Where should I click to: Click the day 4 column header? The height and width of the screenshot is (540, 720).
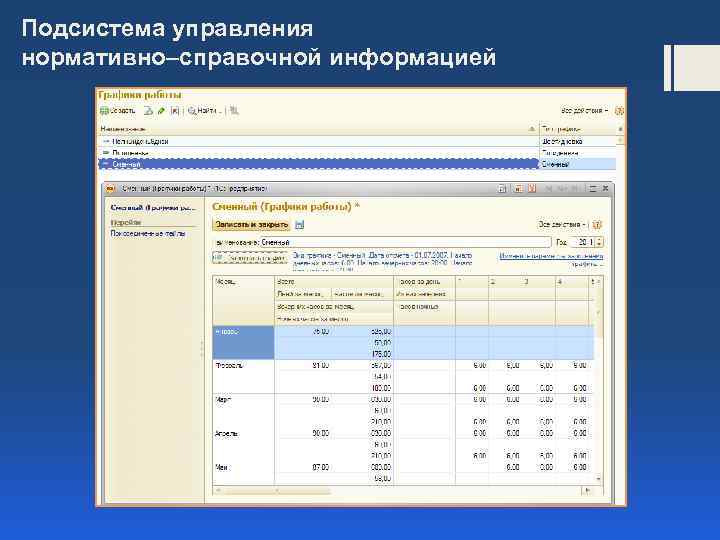pos(572,281)
